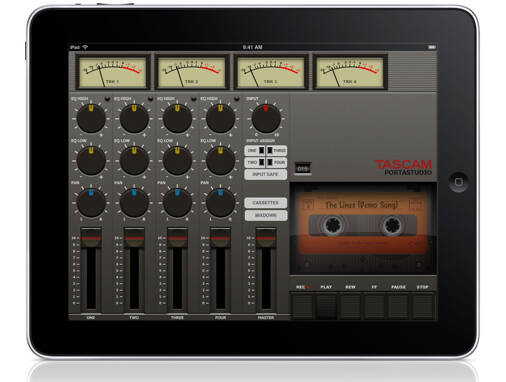Hit the STOP transport key
The image size is (506, 382).
(422, 306)
